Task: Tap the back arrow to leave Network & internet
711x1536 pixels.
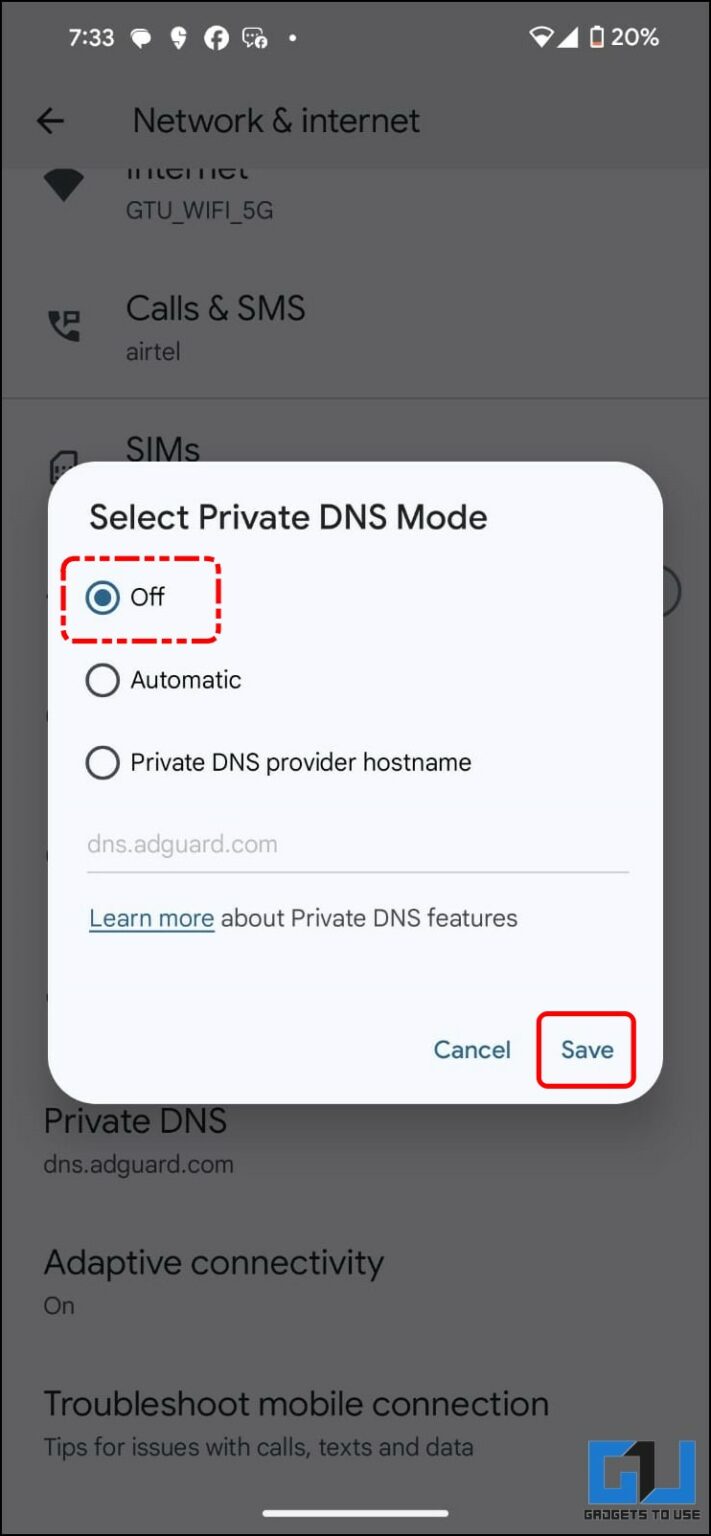Action: click(x=49, y=120)
